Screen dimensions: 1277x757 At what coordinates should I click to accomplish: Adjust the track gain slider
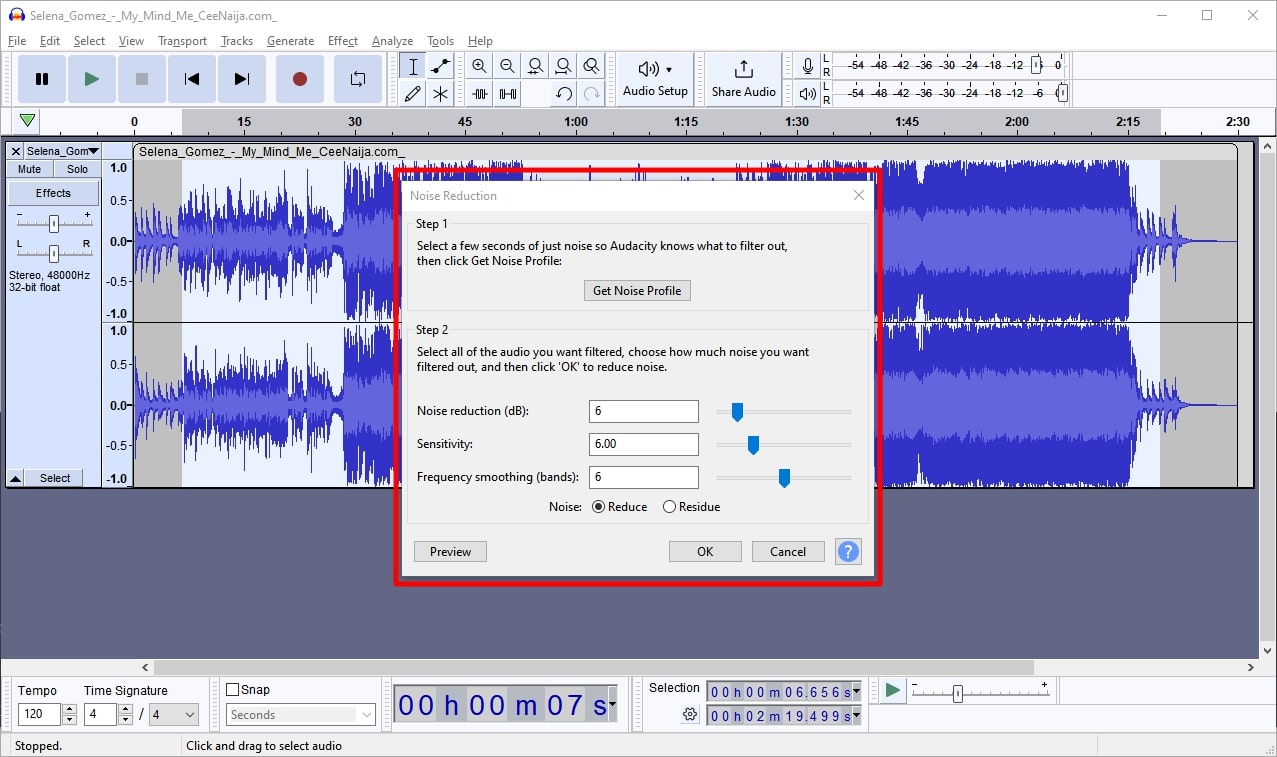point(54,223)
